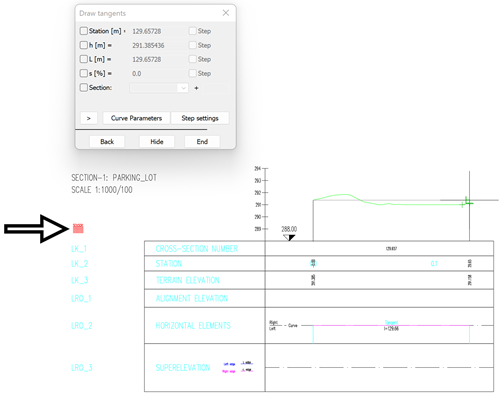Click the Station value field 129.65728
Viewport: 502px width, 397px height.
(147, 31)
